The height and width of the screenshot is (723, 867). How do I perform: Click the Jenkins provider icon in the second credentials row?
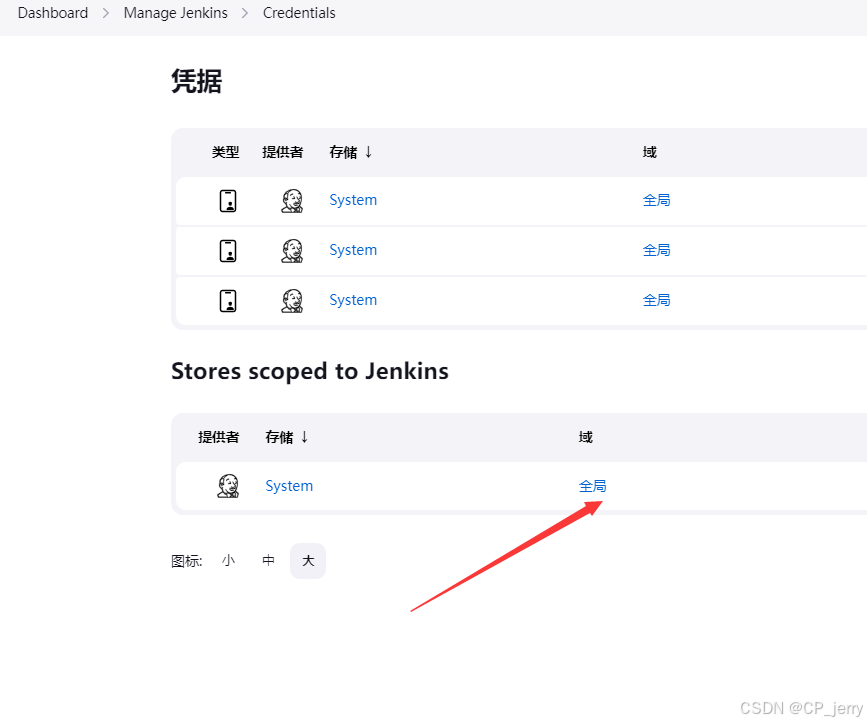point(292,250)
